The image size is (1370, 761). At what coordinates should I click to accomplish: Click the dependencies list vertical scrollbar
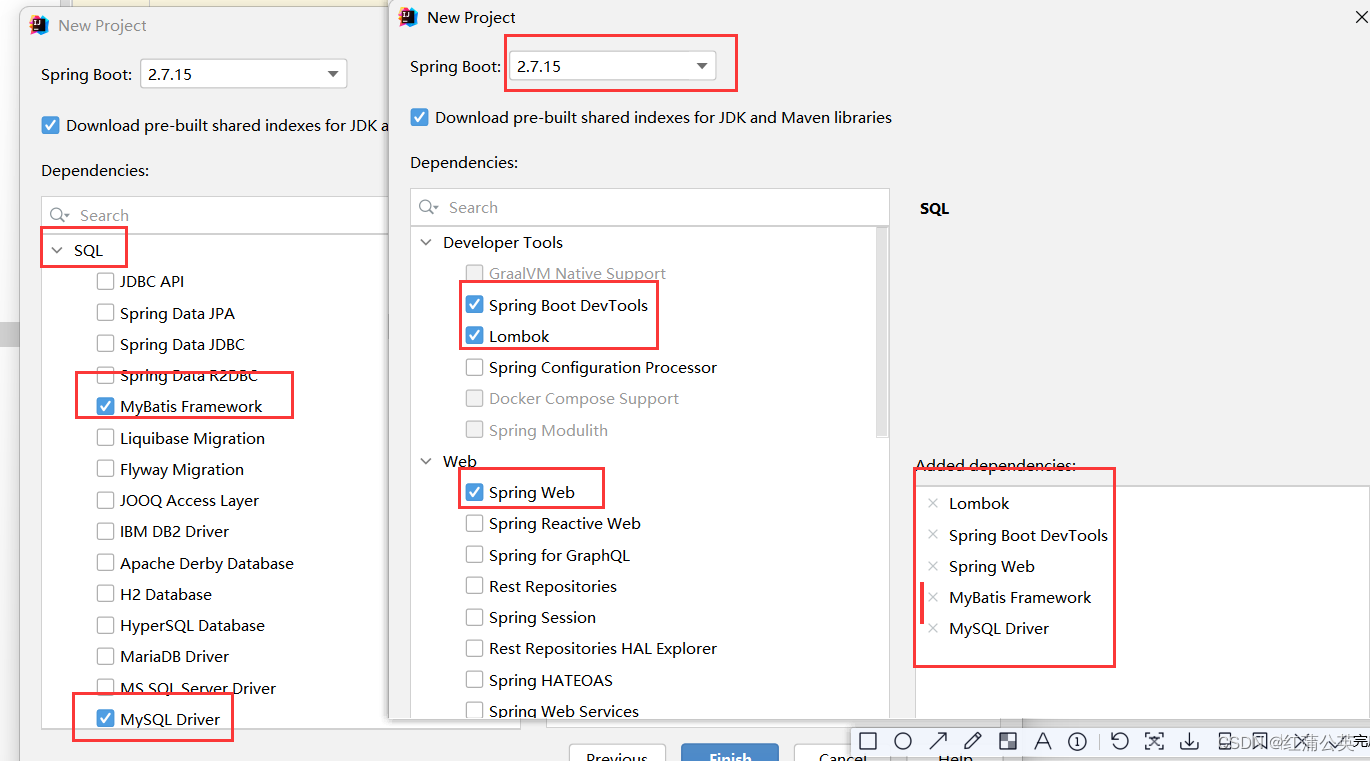882,331
